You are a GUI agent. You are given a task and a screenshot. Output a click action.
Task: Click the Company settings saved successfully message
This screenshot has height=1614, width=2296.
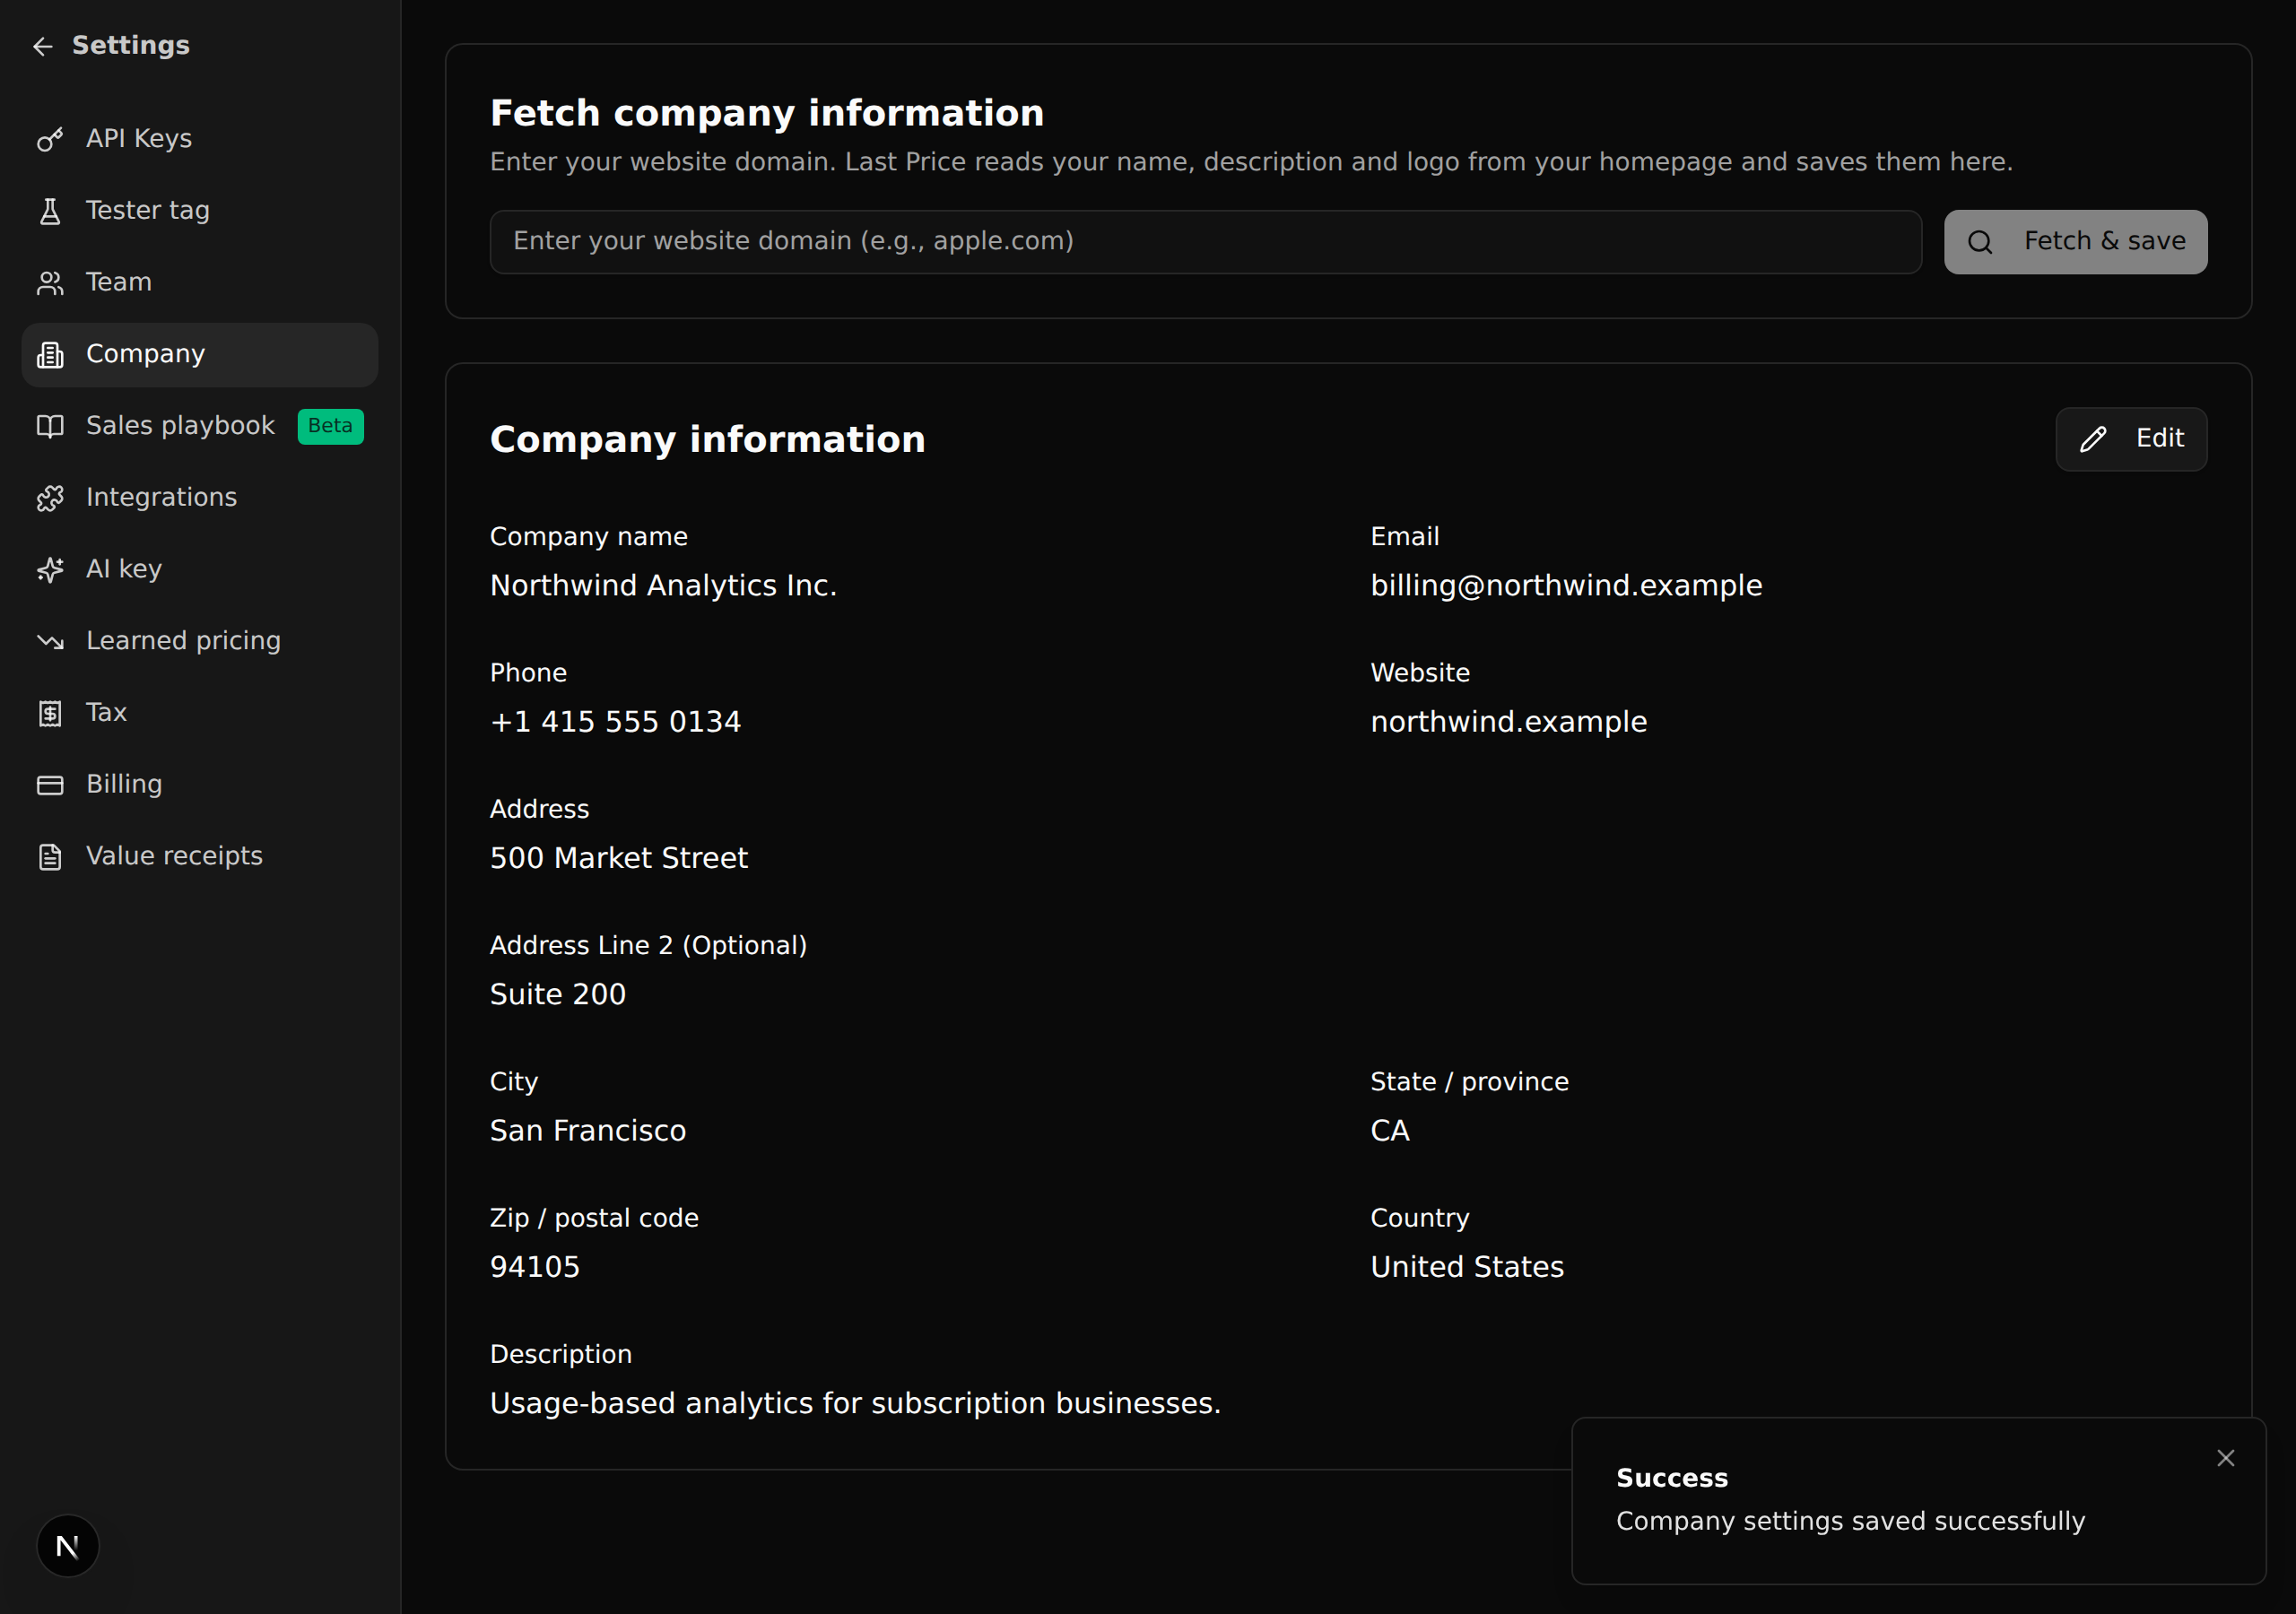click(x=1850, y=1521)
